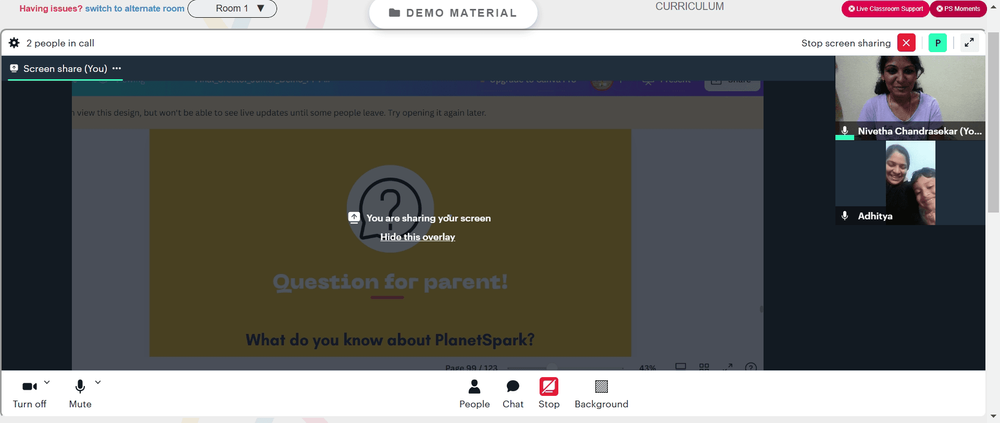Viewport: 1000px width, 423px height.
Task: Open the Room 1 dropdown
Action: (232, 8)
